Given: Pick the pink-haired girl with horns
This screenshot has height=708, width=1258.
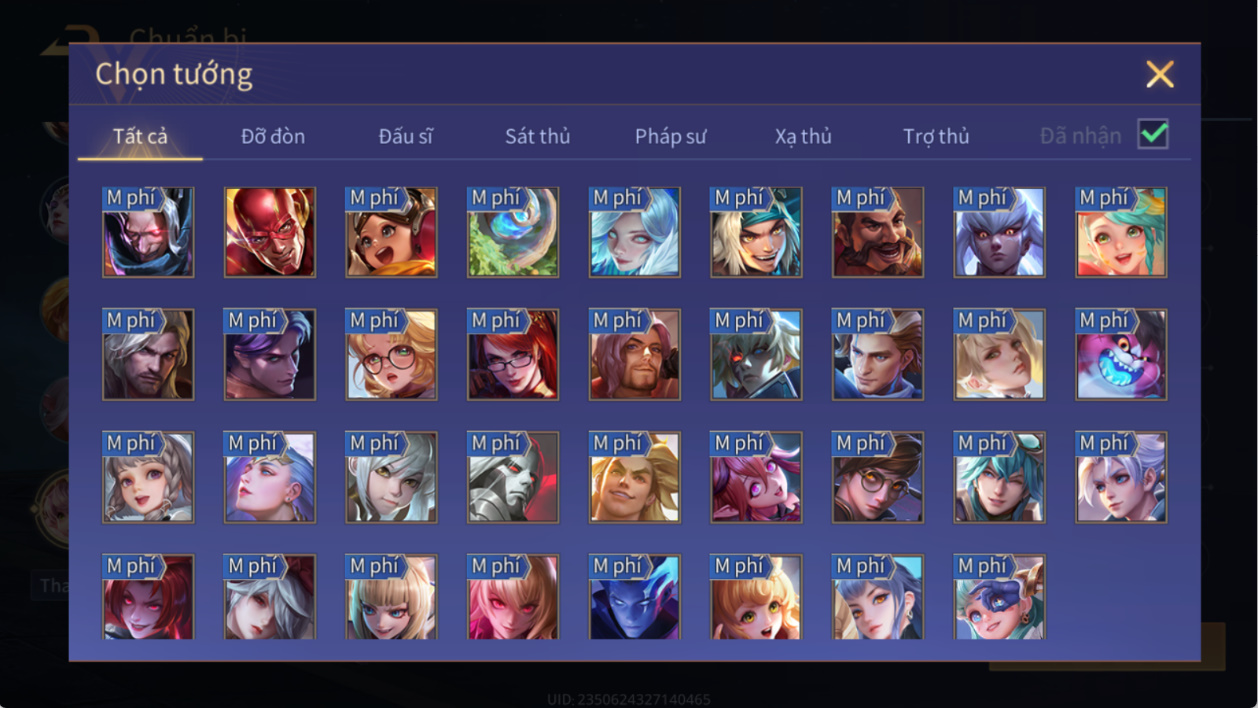Looking at the screenshot, I should pyautogui.click(x=756, y=477).
